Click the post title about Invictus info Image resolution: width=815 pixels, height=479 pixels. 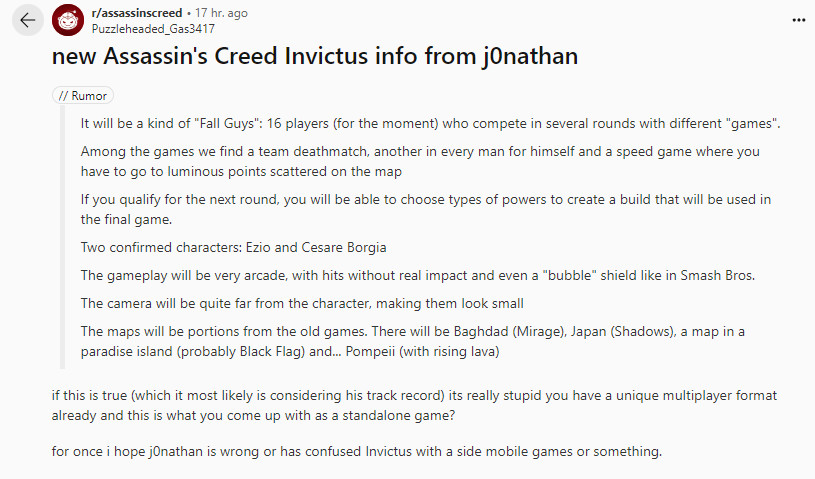click(x=314, y=57)
